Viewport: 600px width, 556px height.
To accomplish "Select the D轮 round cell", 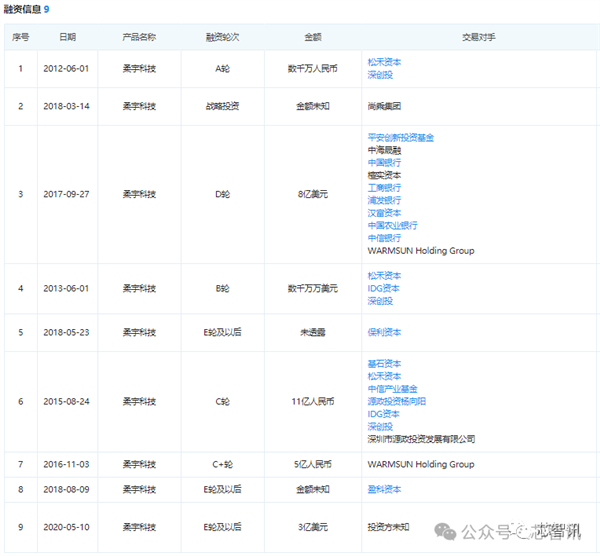I will tap(222, 194).
